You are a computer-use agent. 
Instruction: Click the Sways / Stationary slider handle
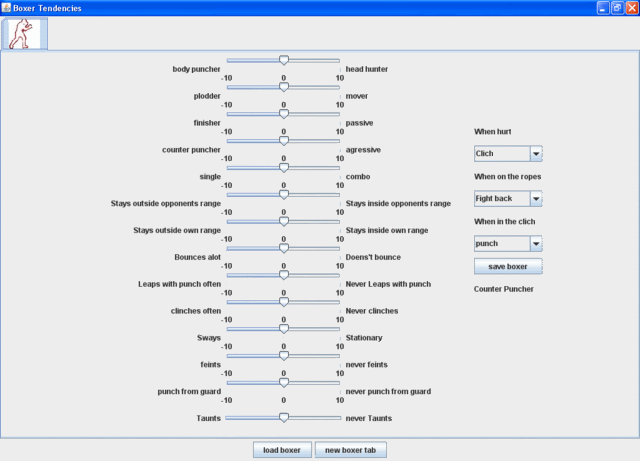pyautogui.click(x=283, y=329)
